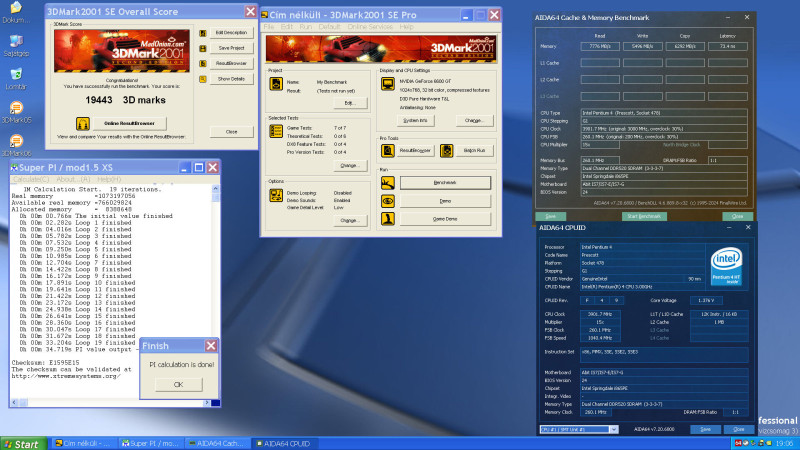This screenshot has height=450, width=800.
Task: Click the Online ResultBrowser button
Action: coord(129,123)
